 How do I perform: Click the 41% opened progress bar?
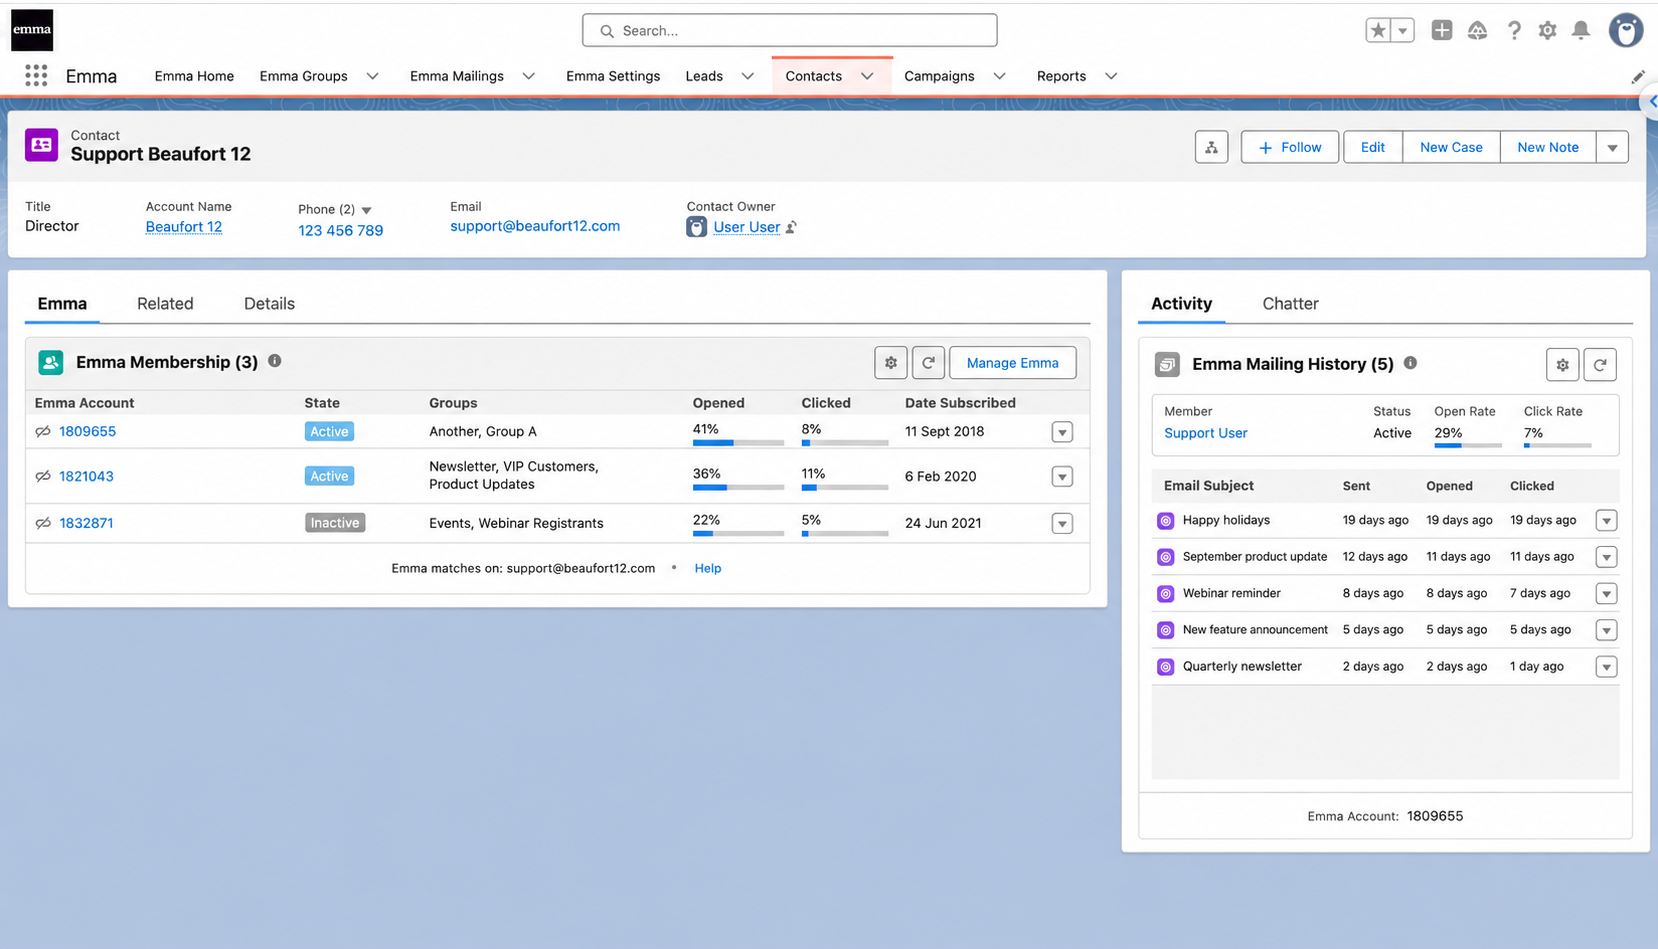tap(738, 442)
